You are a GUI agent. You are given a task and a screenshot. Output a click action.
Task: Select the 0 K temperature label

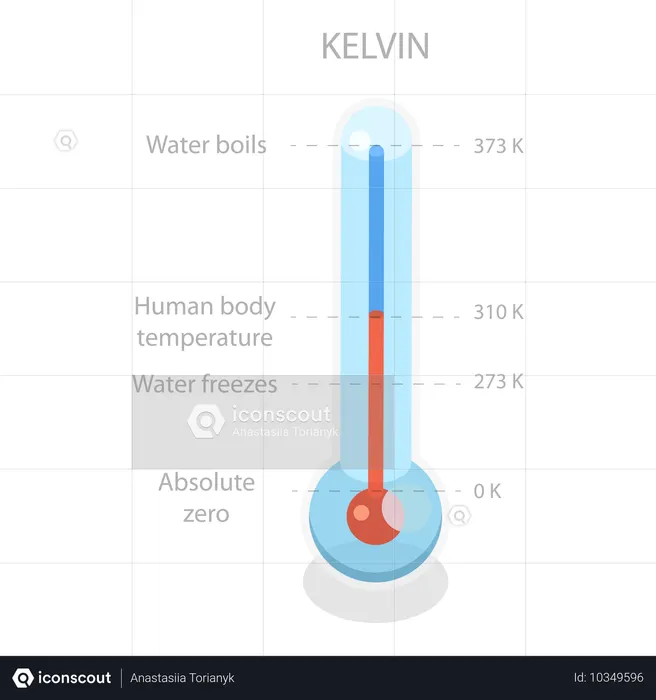[487, 491]
